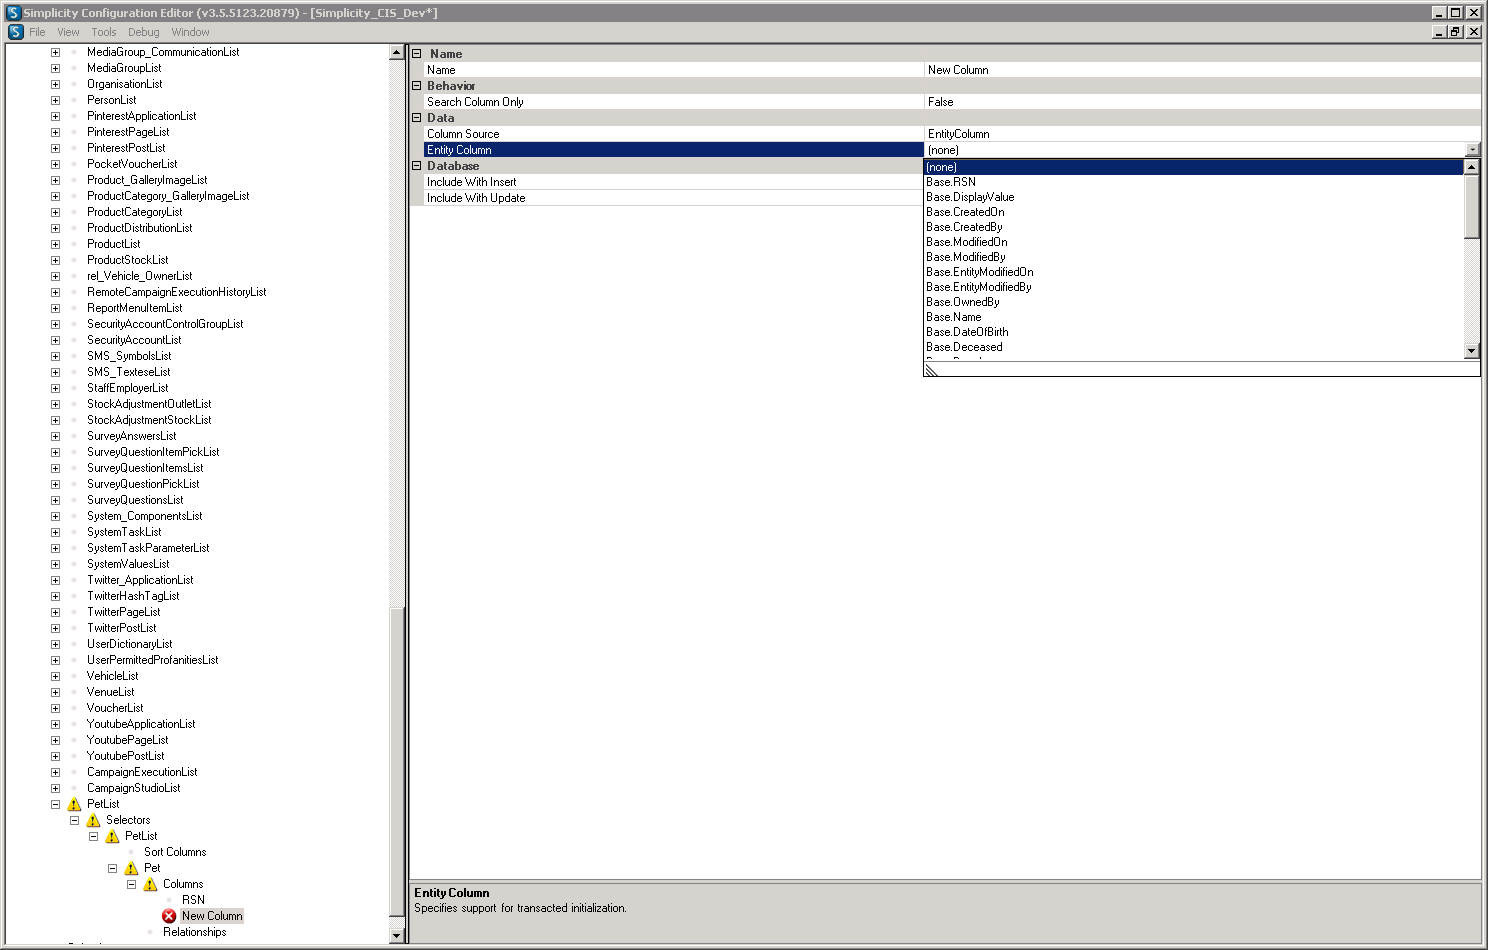
Task: Collapse the Columns tree node
Action: (131, 884)
